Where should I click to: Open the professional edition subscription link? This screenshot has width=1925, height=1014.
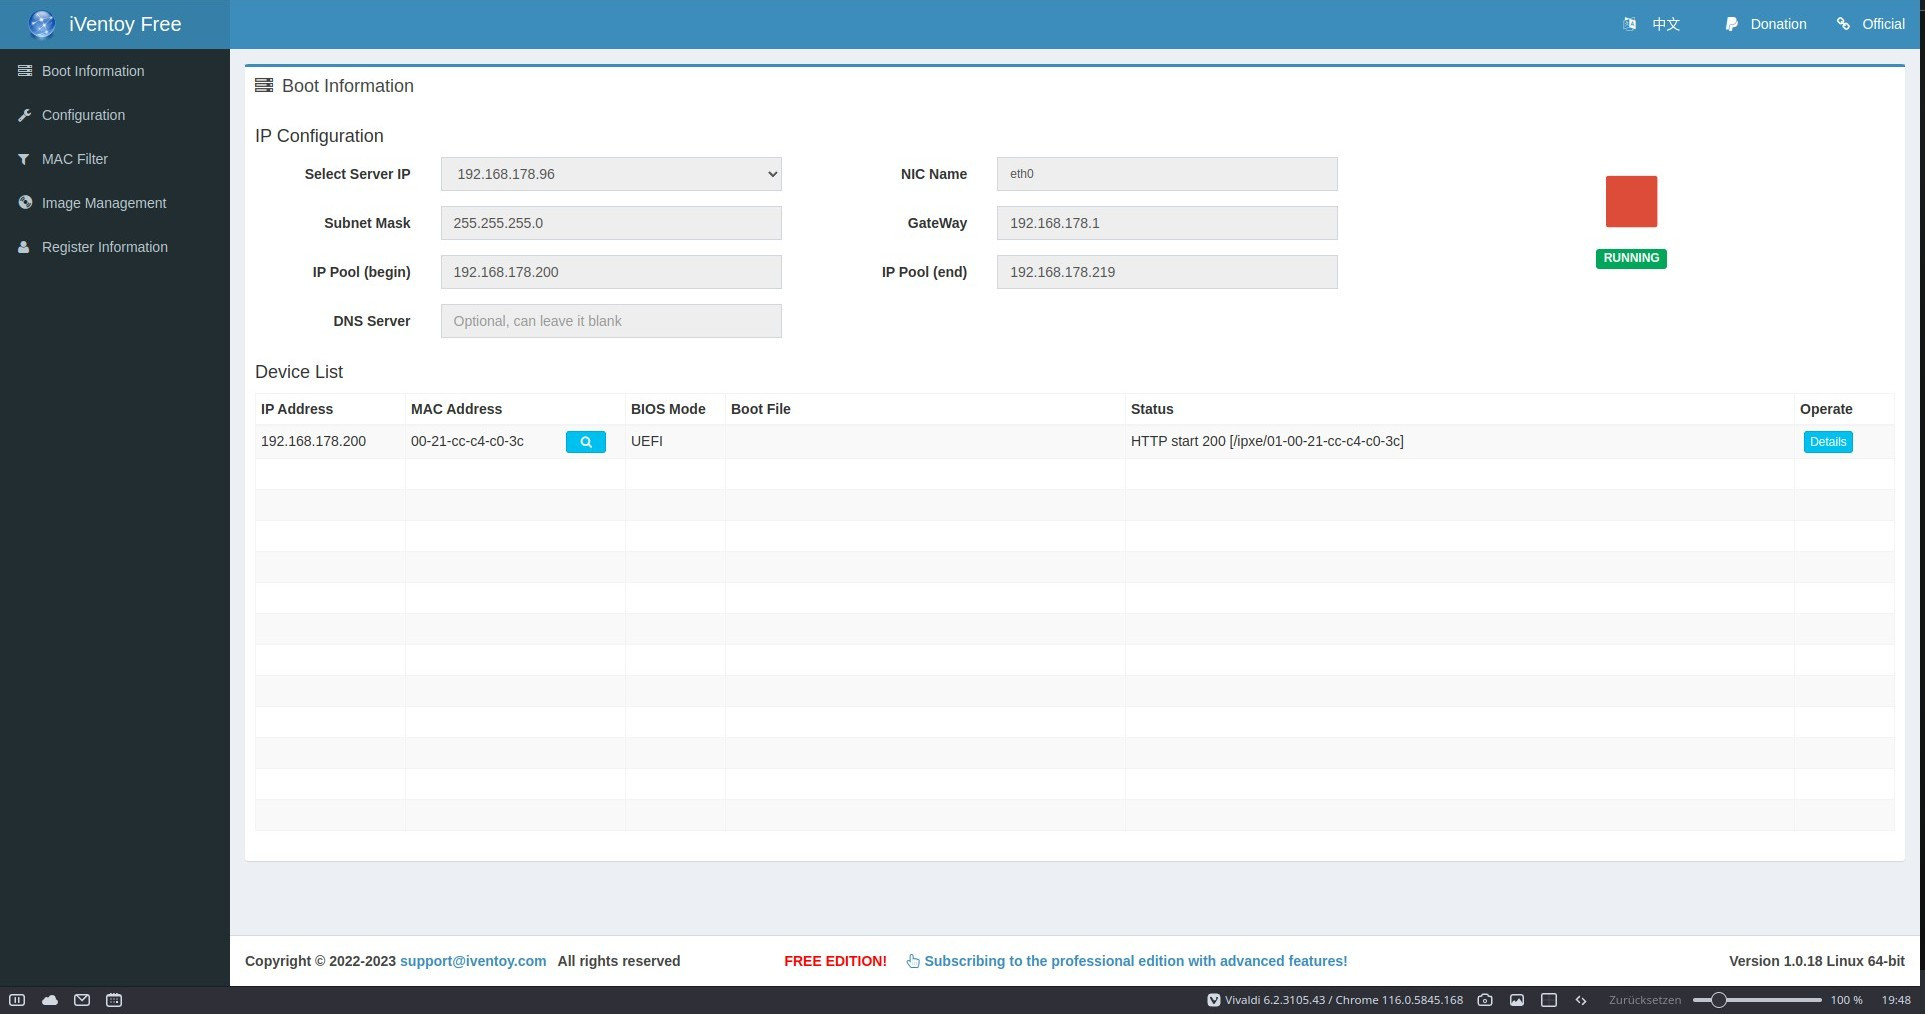pos(1136,961)
